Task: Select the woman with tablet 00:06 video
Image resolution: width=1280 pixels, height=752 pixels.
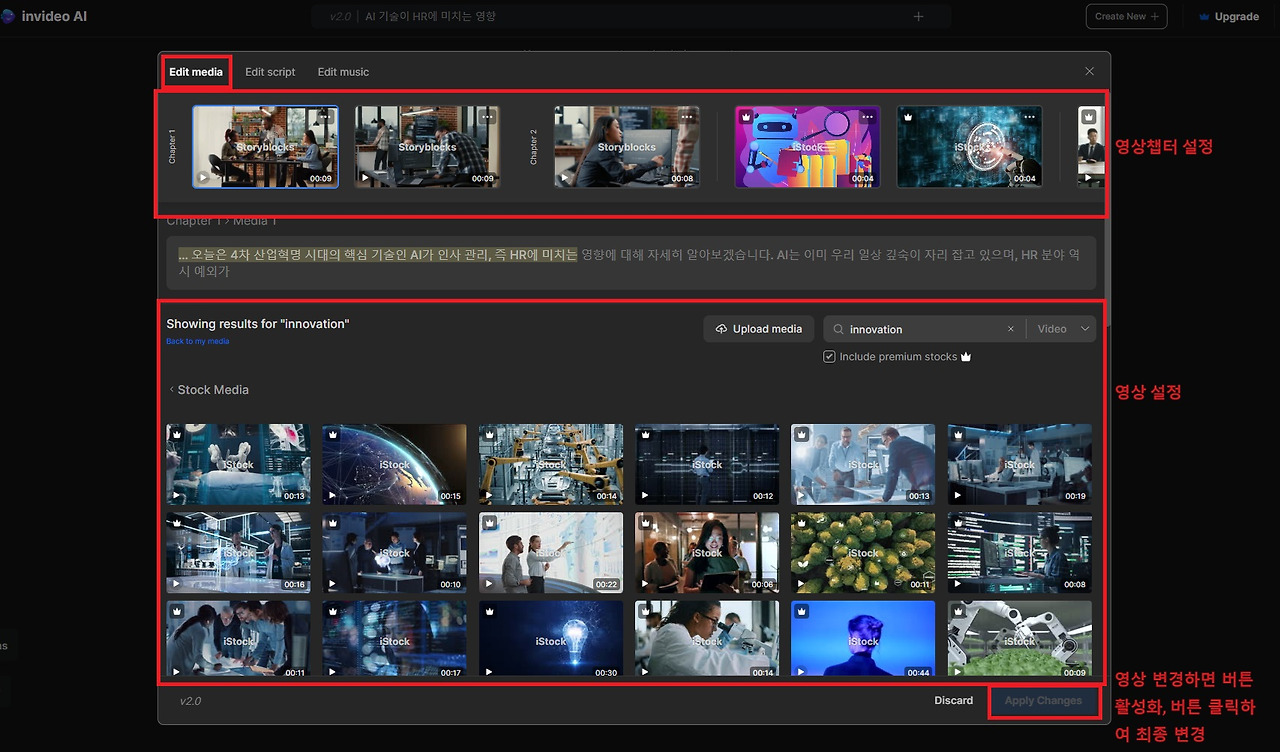Action: (707, 553)
